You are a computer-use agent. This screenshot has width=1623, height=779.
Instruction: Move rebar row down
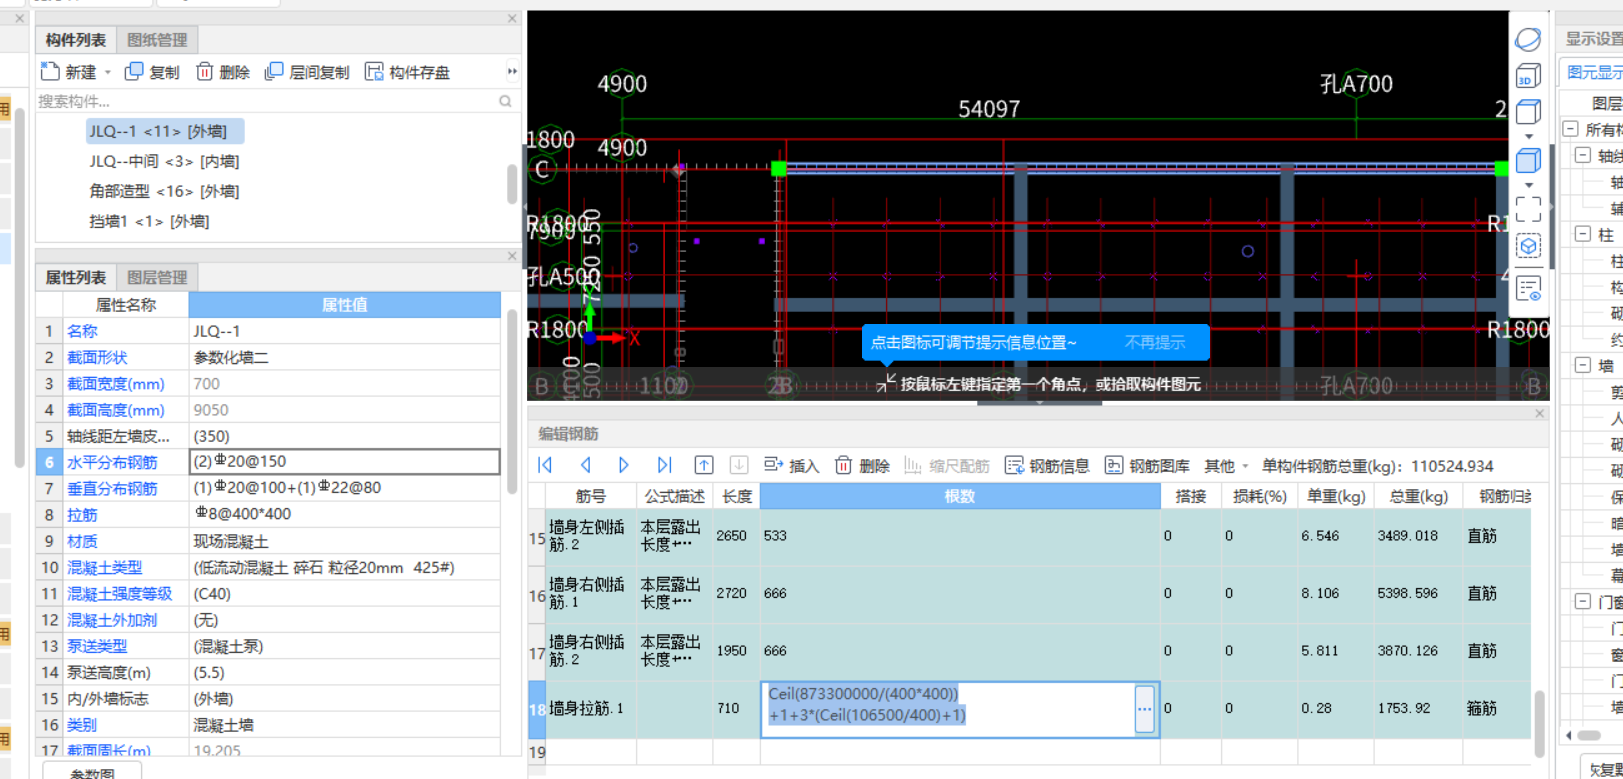pos(739,465)
